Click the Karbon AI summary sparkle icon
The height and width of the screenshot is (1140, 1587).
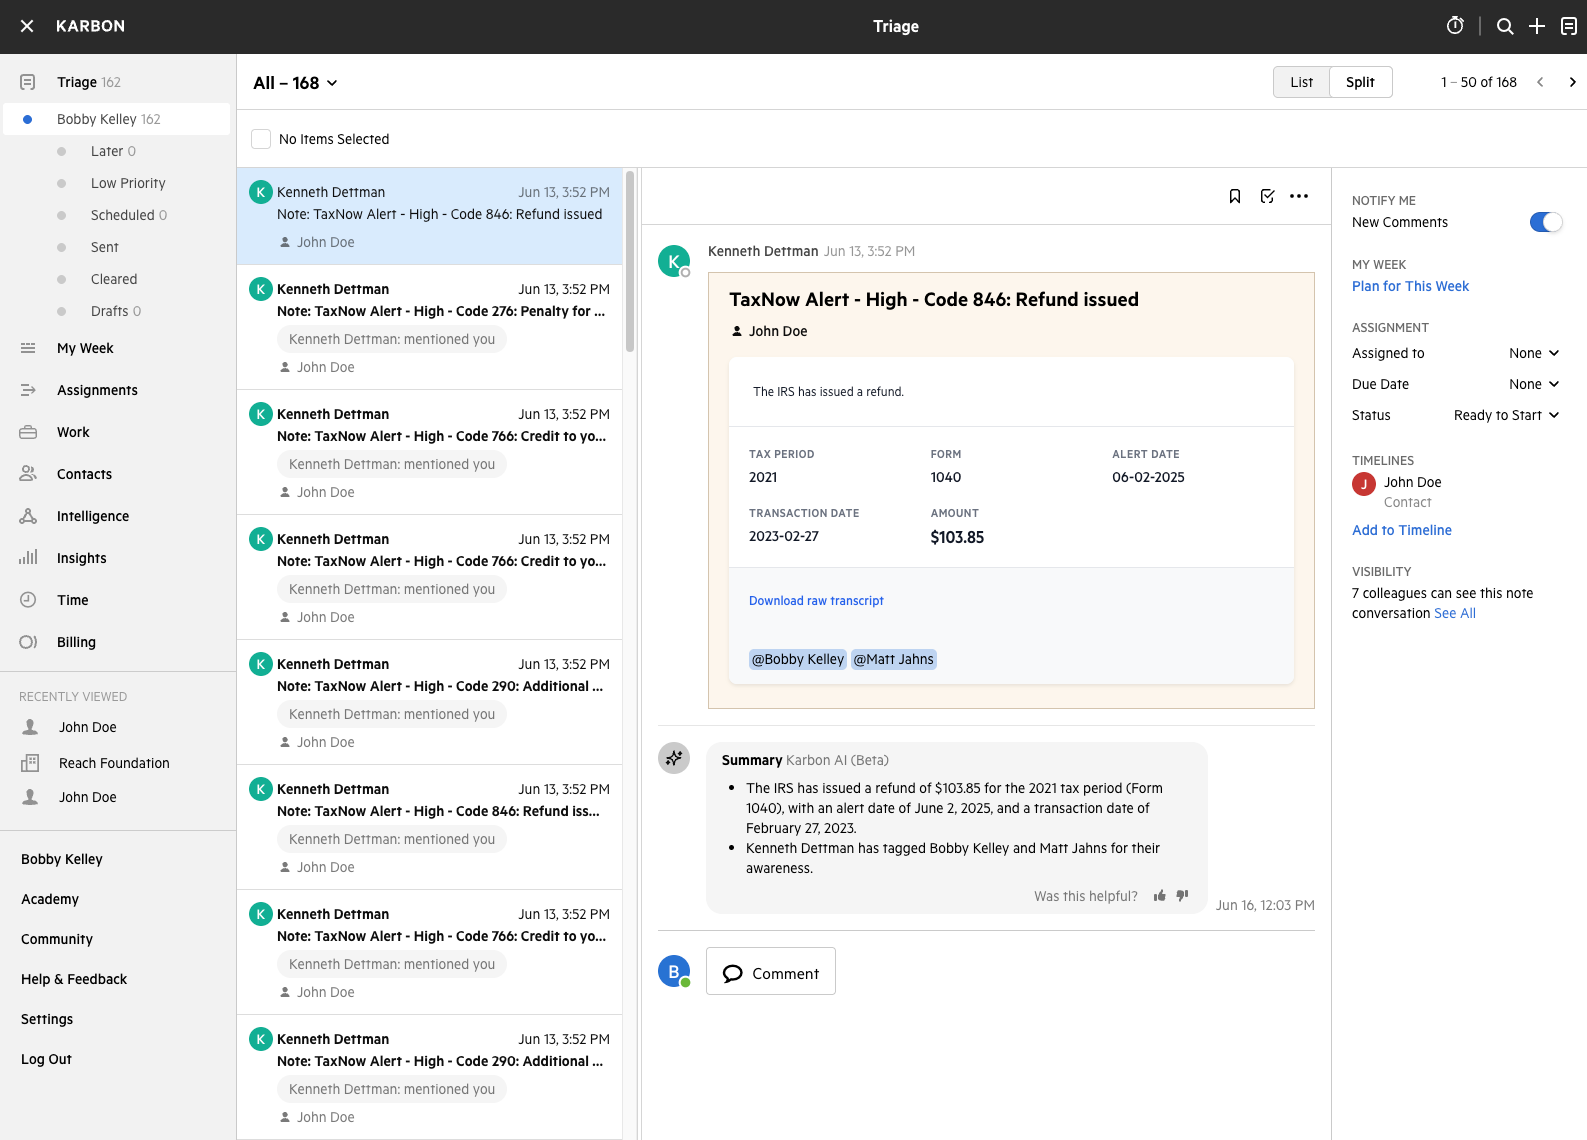click(674, 758)
